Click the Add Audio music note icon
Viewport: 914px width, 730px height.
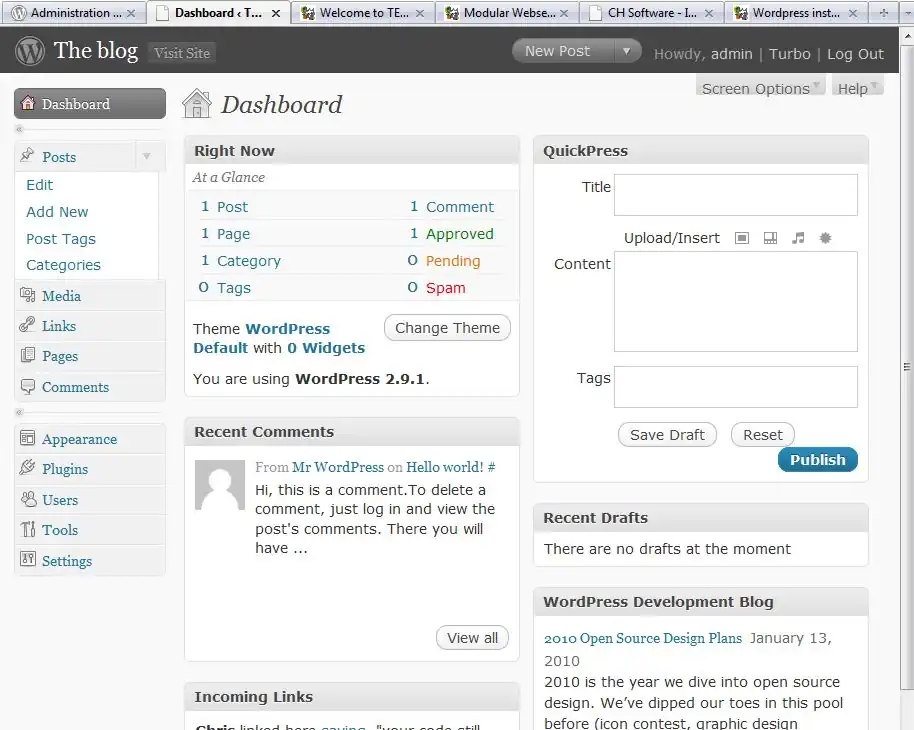coord(798,238)
